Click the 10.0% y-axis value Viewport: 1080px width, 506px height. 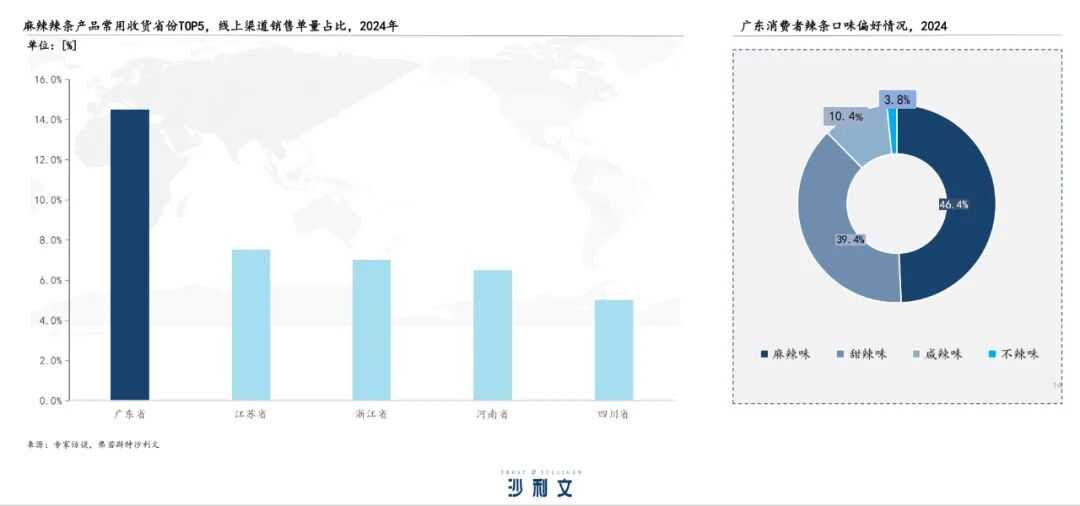pos(48,200)
